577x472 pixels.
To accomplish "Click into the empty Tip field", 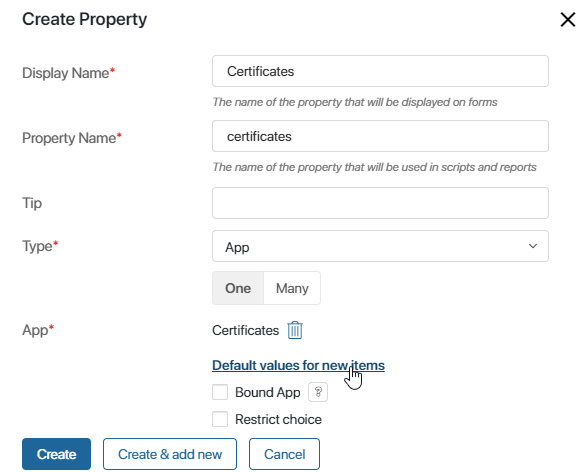I will pos(380,203).
